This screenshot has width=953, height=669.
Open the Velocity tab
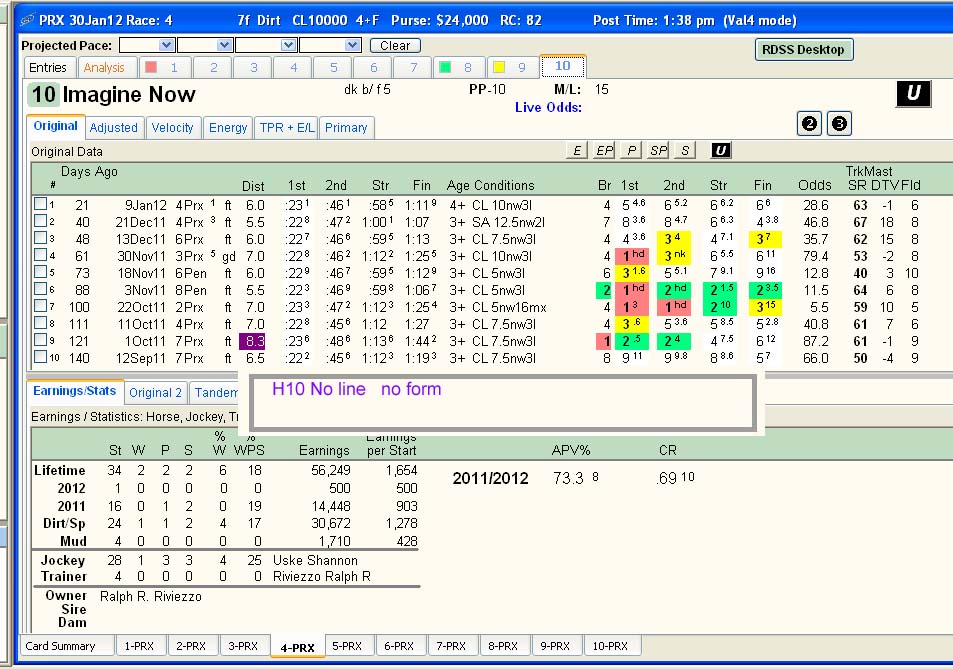click(172, 128)
